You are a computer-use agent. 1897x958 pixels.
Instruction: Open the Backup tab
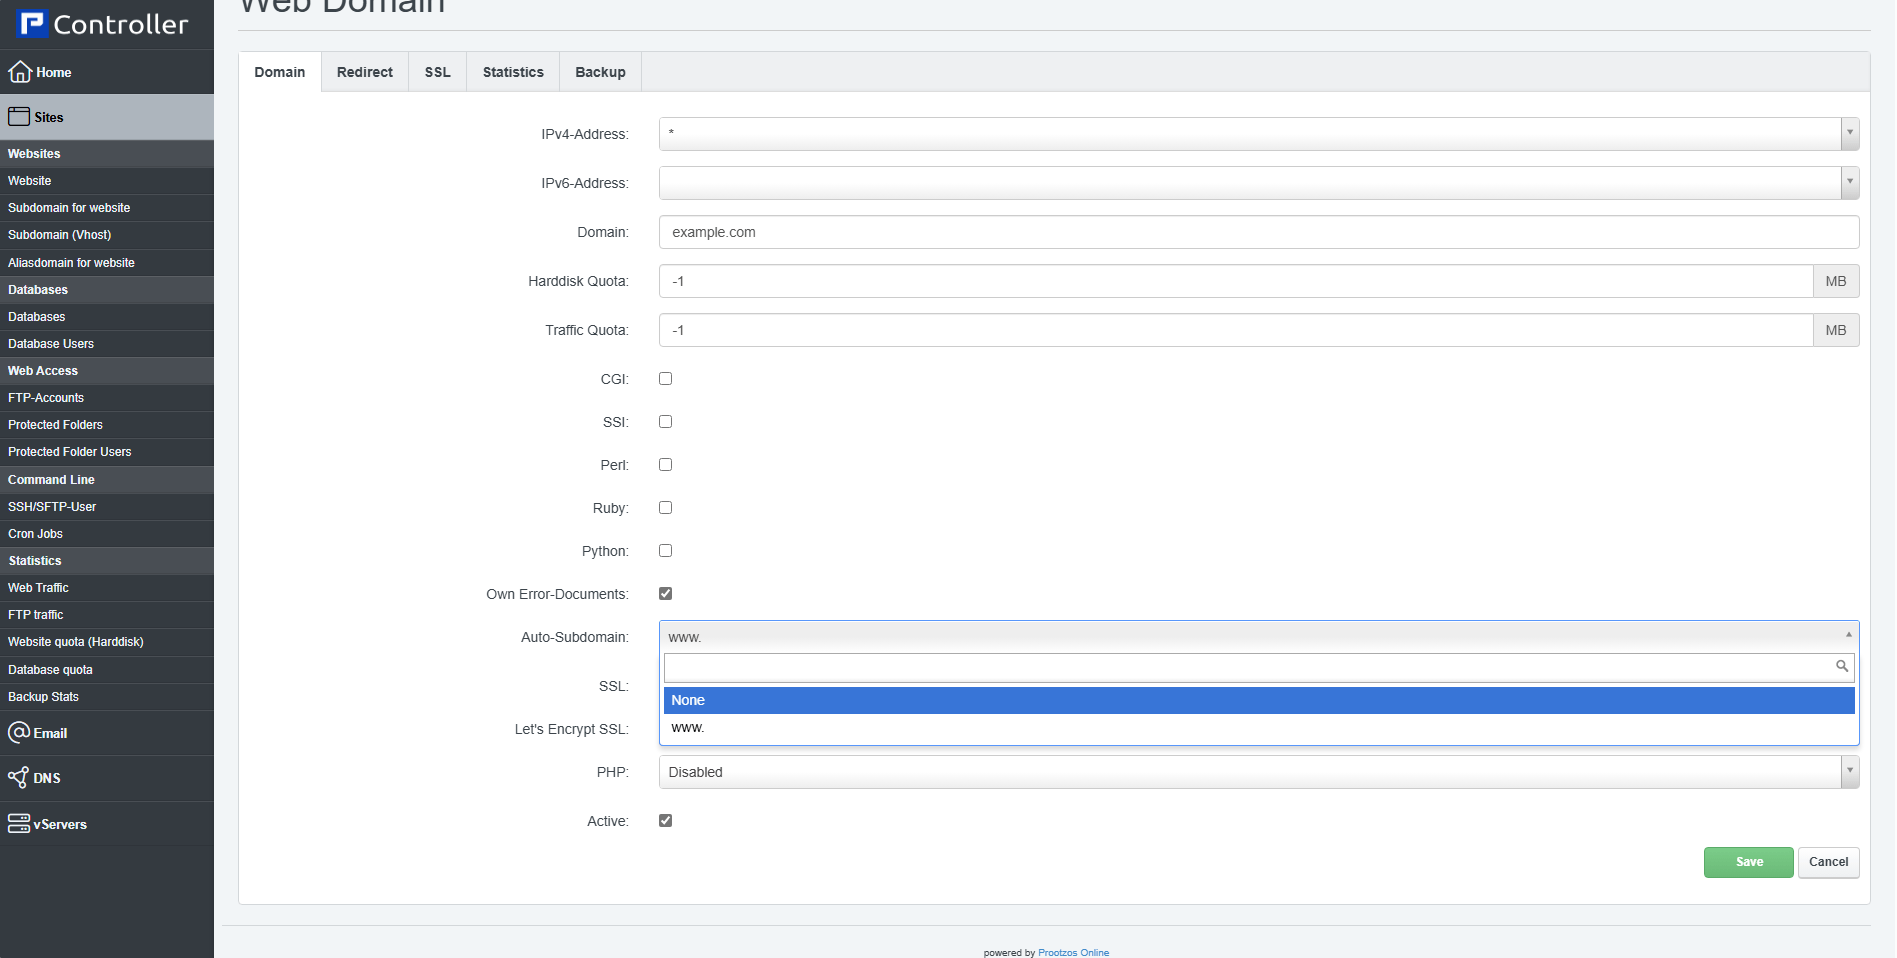600,72
